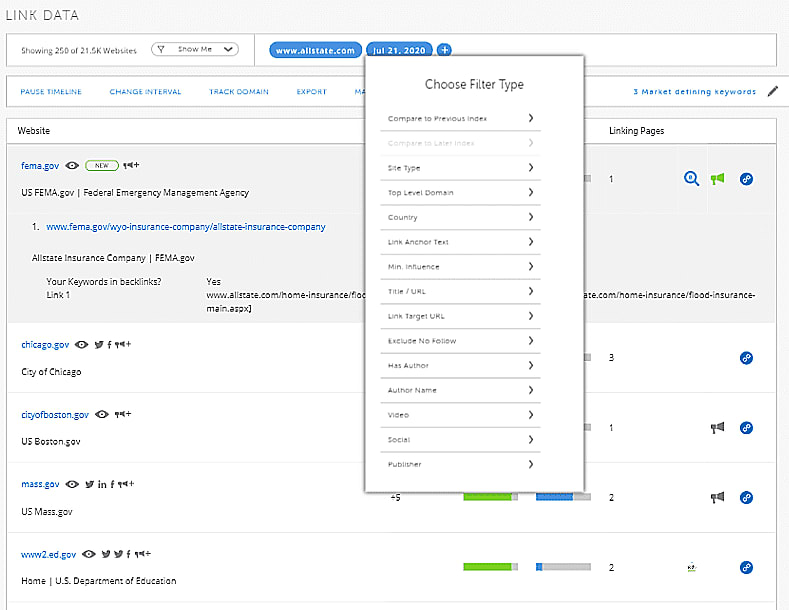789x610 pixels.
Task: Click blue progress bar in www2.ed.gov row
Action: 563,567
